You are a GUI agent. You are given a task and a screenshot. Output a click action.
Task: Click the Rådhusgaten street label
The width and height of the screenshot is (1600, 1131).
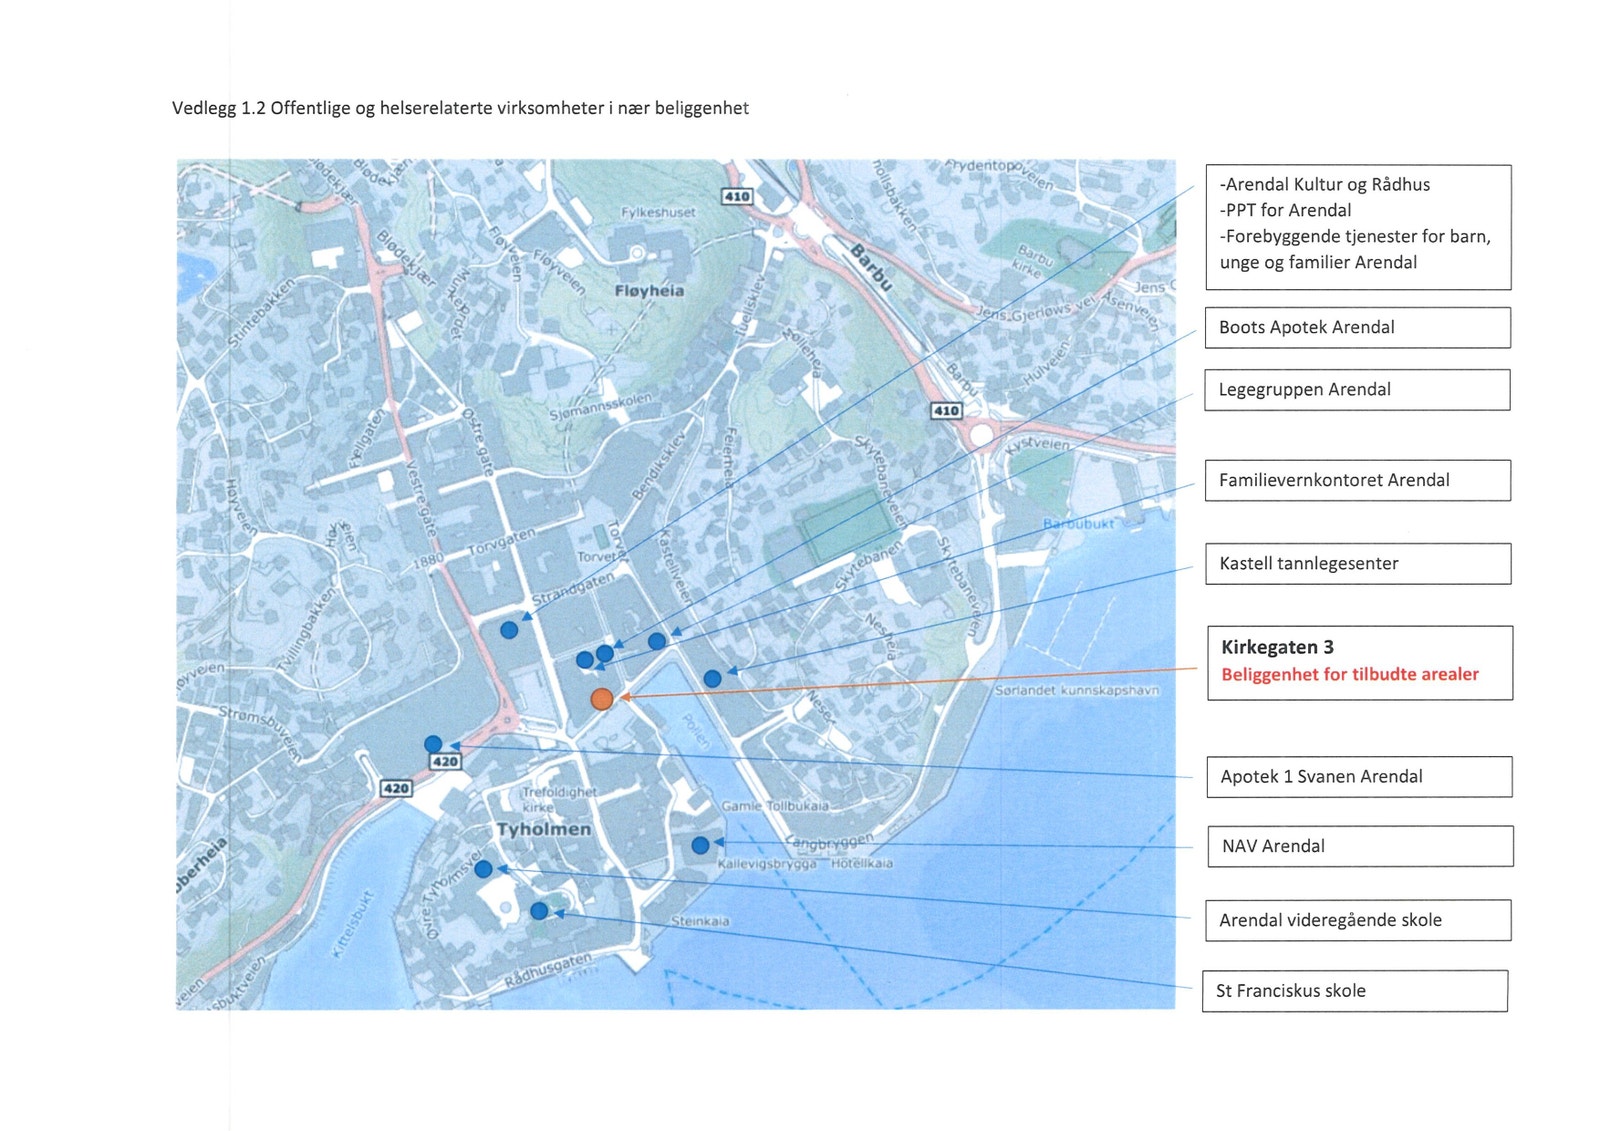(547, 970)
